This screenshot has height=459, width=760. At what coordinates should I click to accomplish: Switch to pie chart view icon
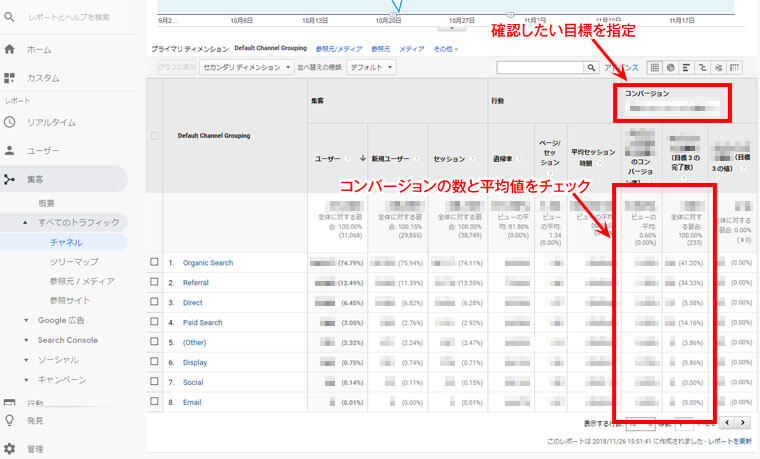[x=670, y=67]
